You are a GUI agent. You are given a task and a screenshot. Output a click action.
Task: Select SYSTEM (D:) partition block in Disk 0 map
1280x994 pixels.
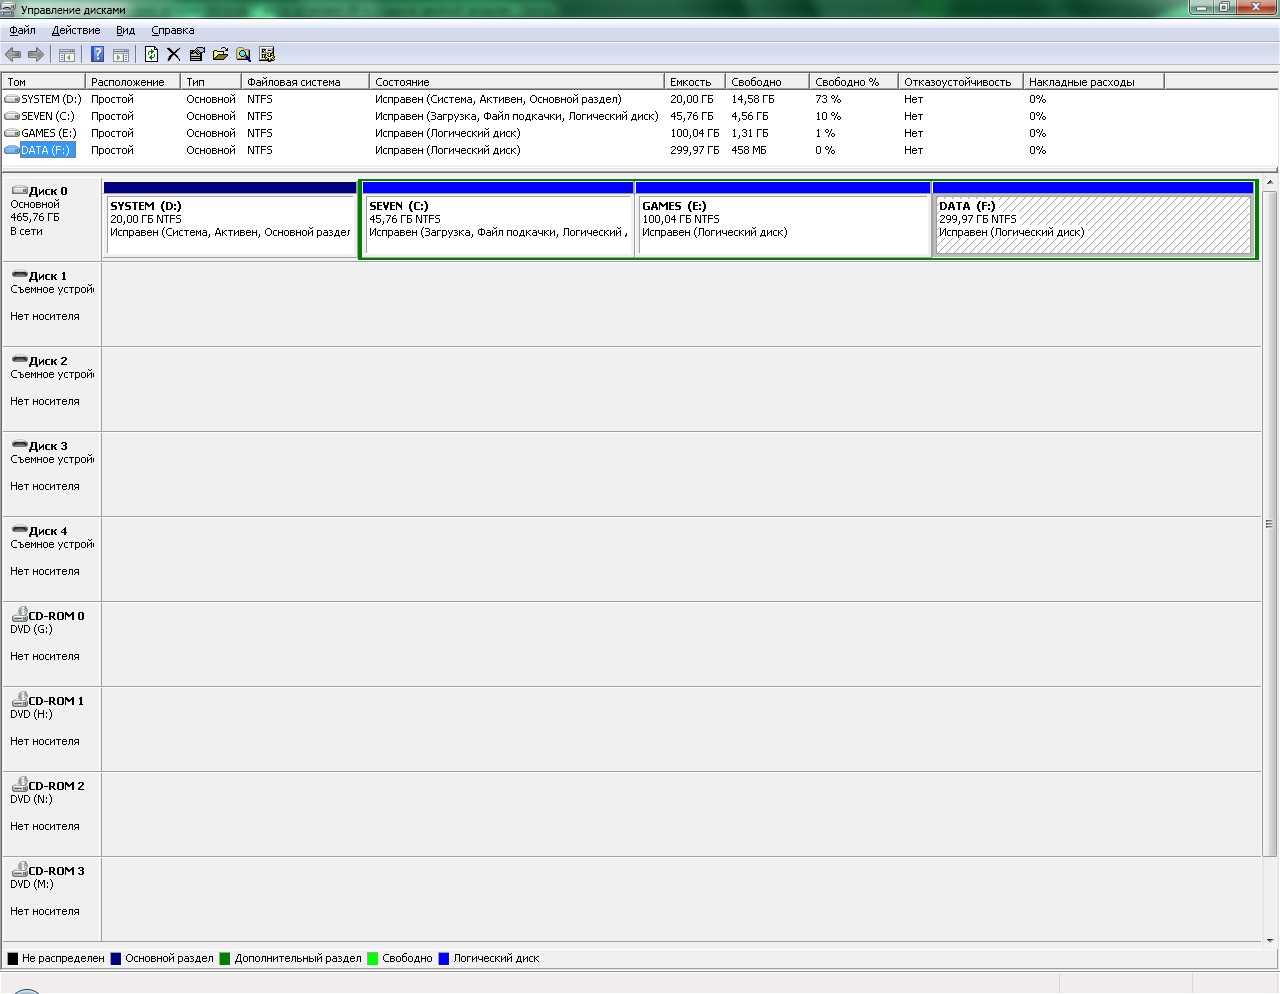[230, 219]
